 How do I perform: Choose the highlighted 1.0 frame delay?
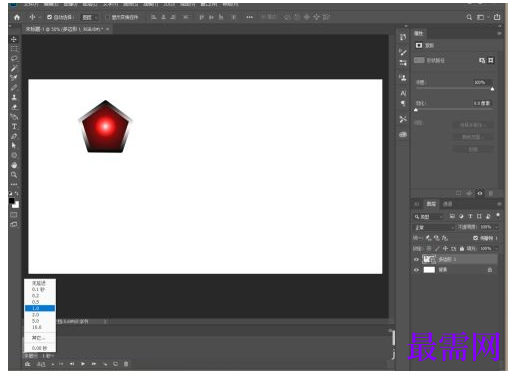click(x=40, y=308)
